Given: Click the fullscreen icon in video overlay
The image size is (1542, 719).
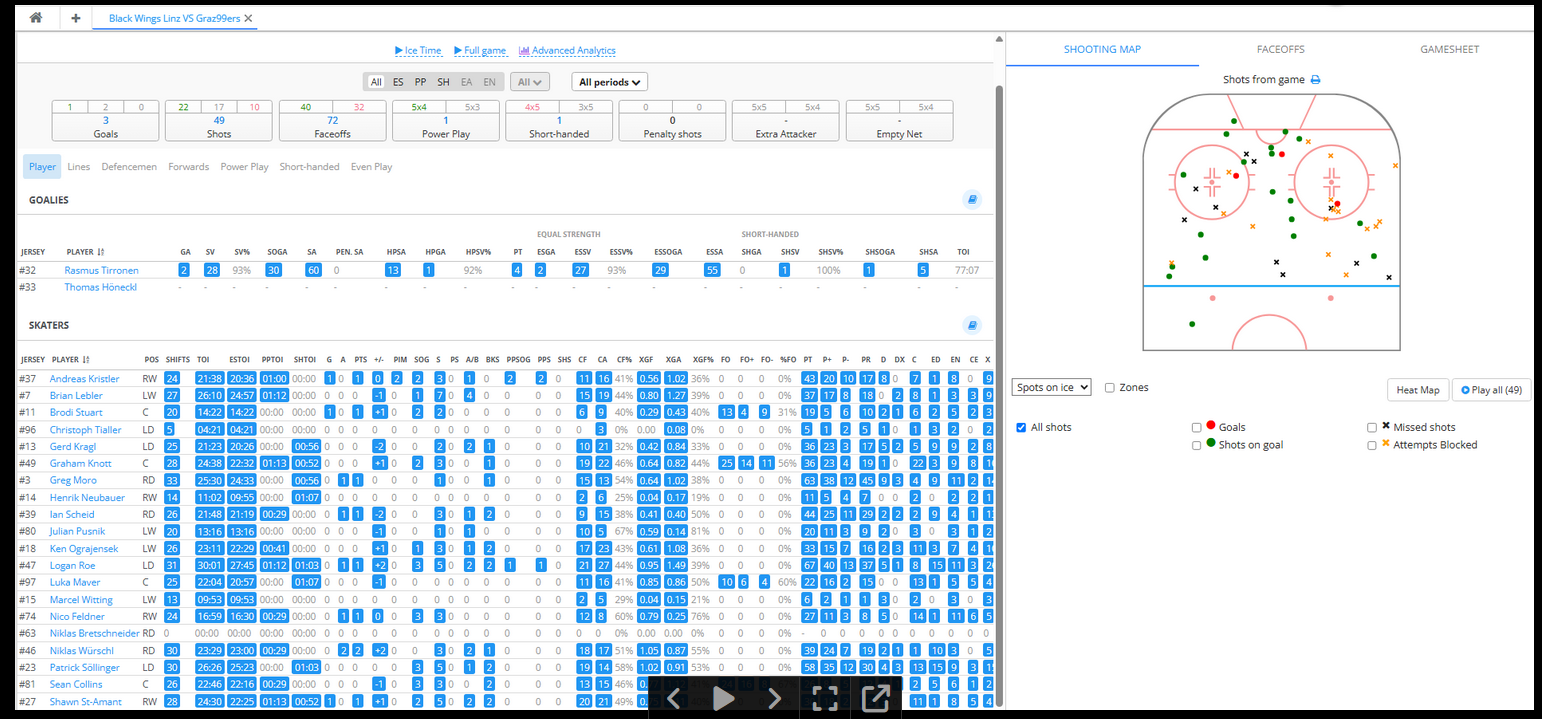Looking at the screenshot, I should point(824,698).
